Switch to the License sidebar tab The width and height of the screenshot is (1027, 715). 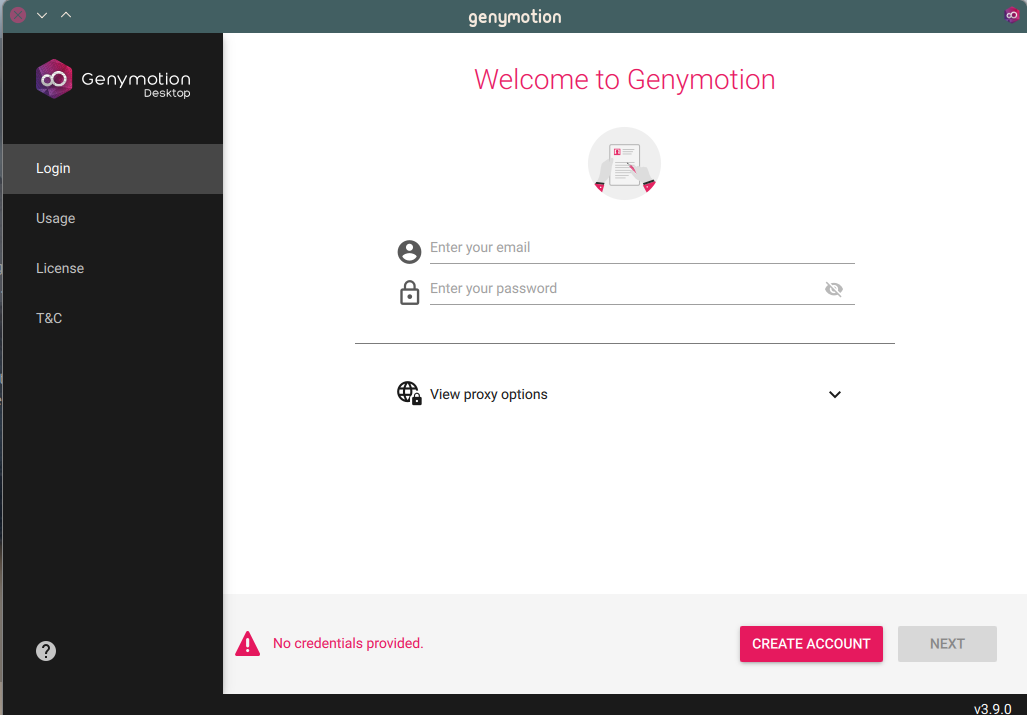113,268
